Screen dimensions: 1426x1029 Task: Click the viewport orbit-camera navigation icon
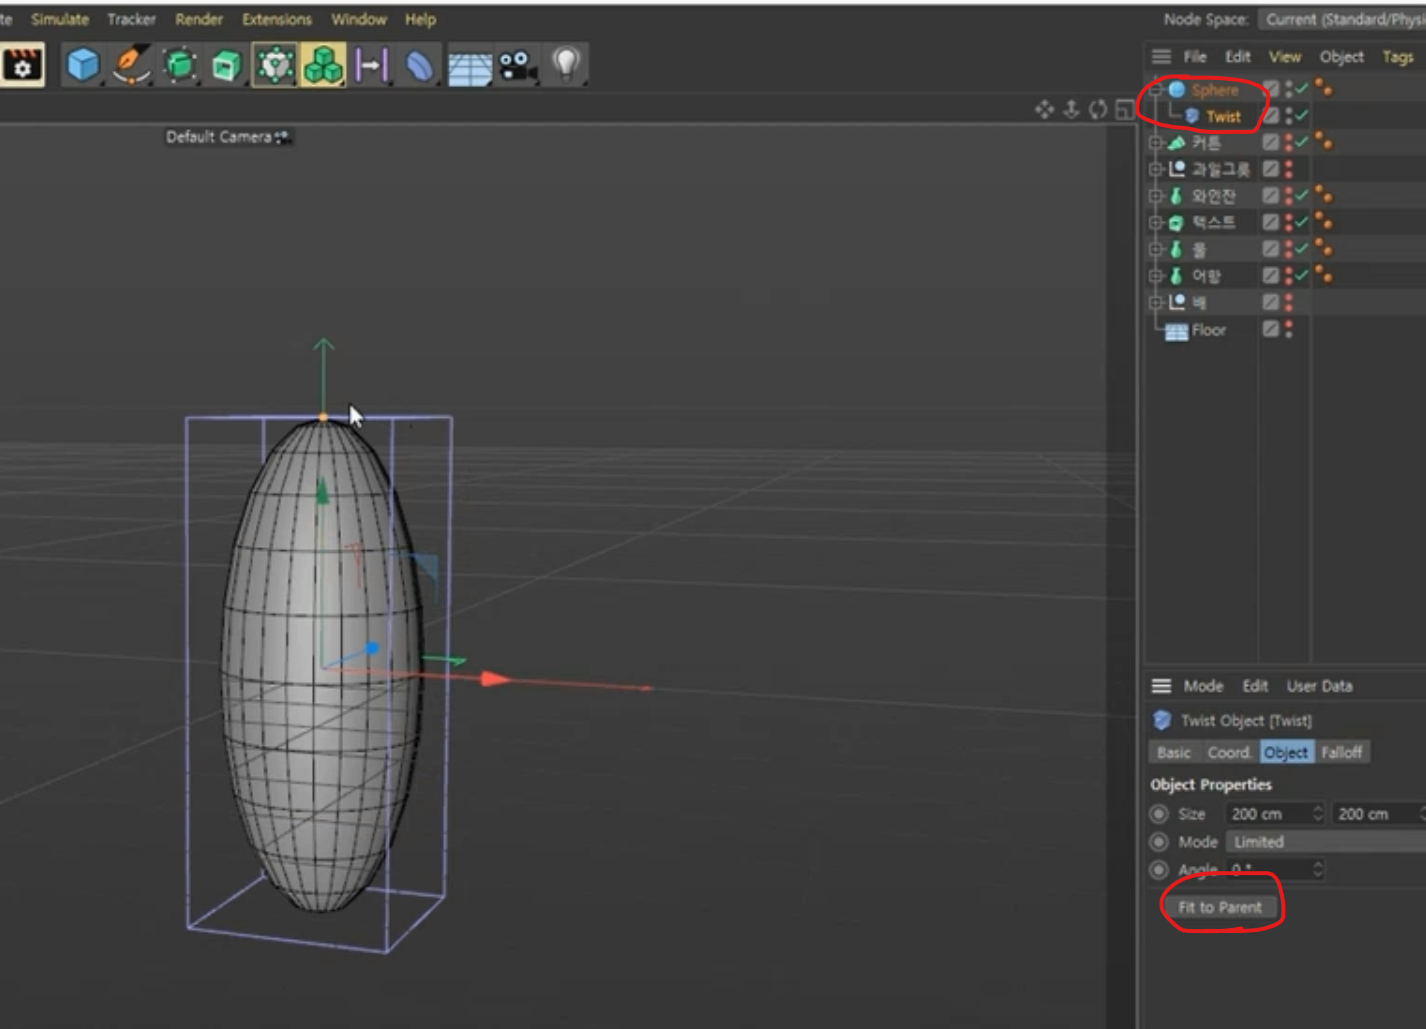pos(1098,109)
